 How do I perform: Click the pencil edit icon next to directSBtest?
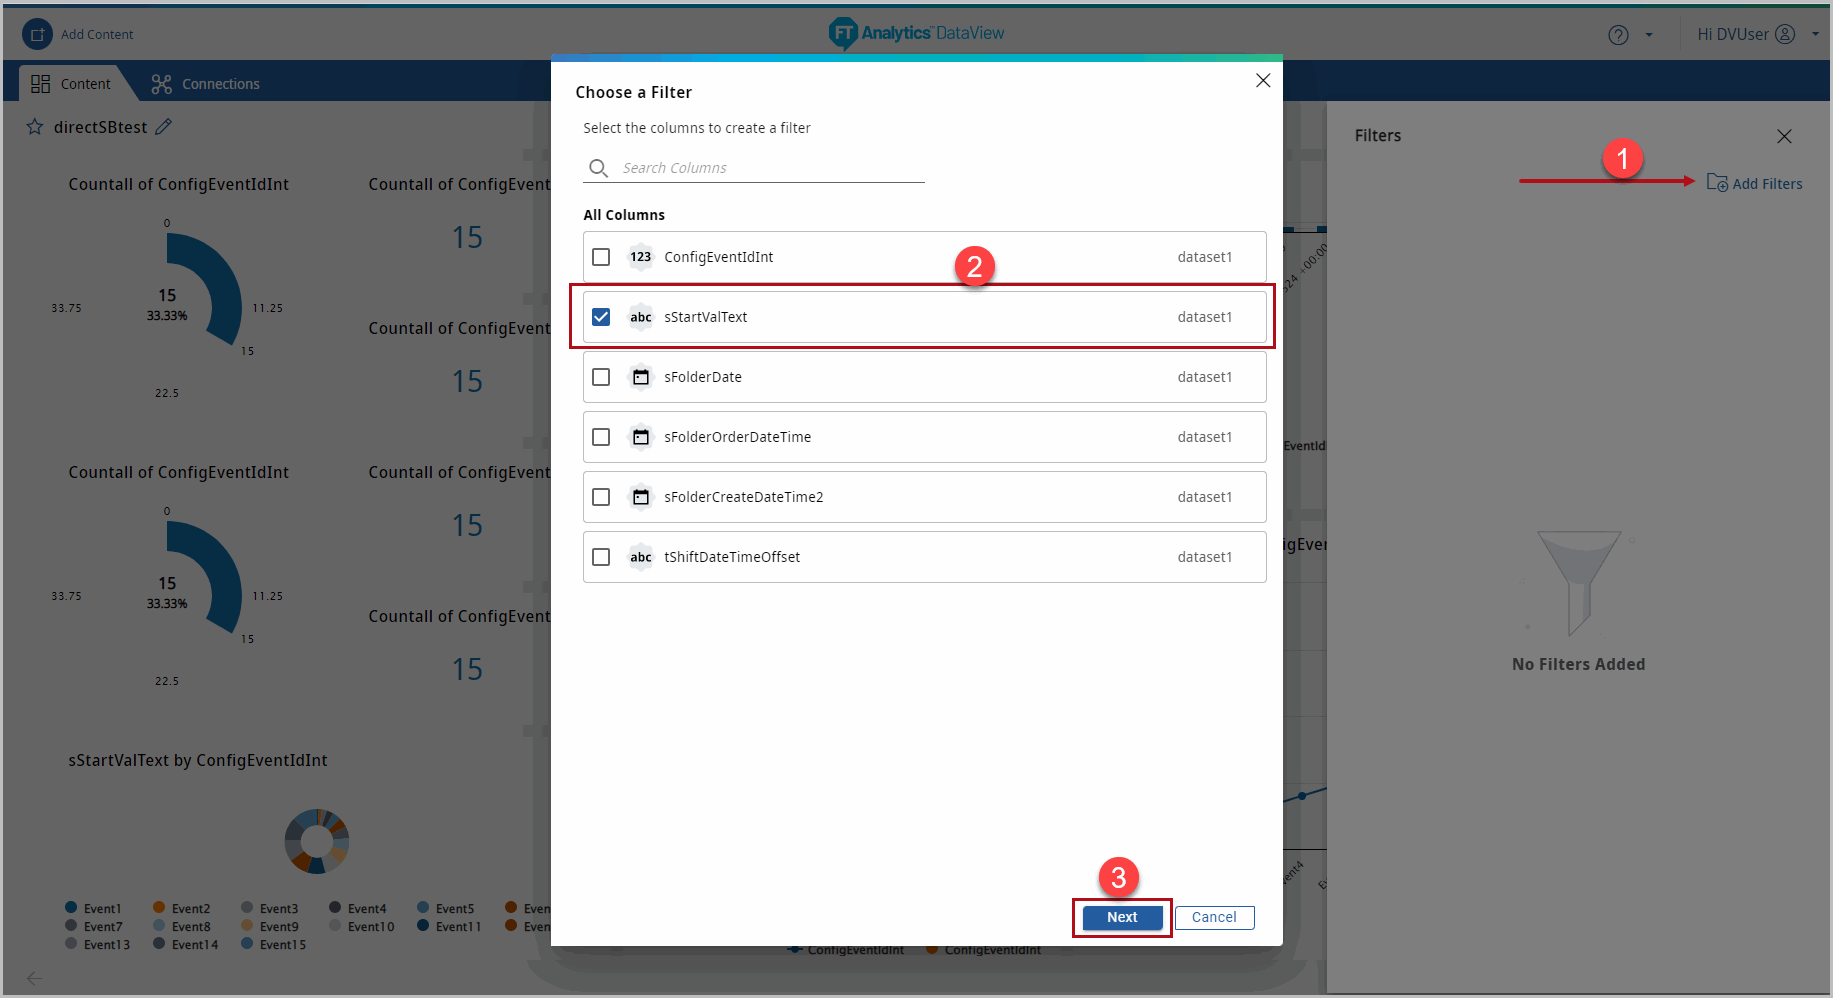[x=164, y=127]
